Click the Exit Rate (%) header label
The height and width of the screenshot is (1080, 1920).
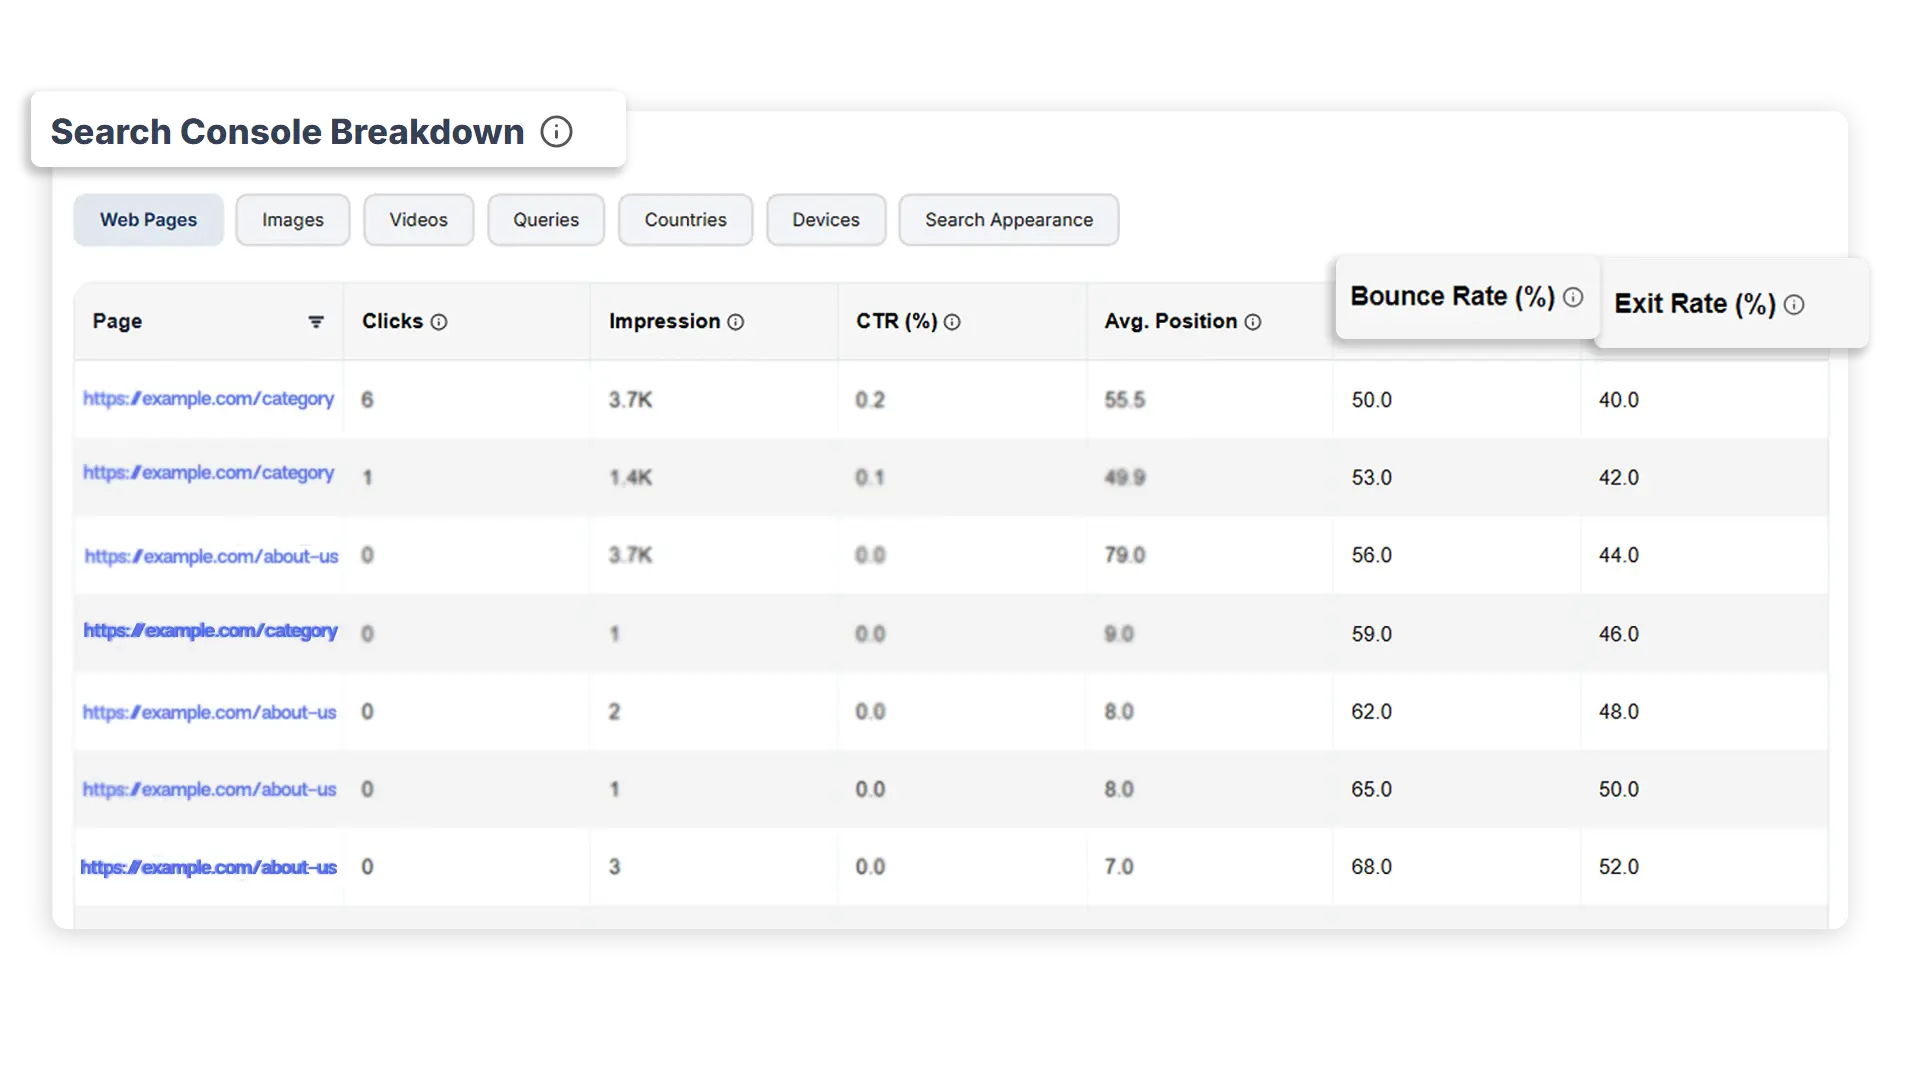tap(1695, 304)
